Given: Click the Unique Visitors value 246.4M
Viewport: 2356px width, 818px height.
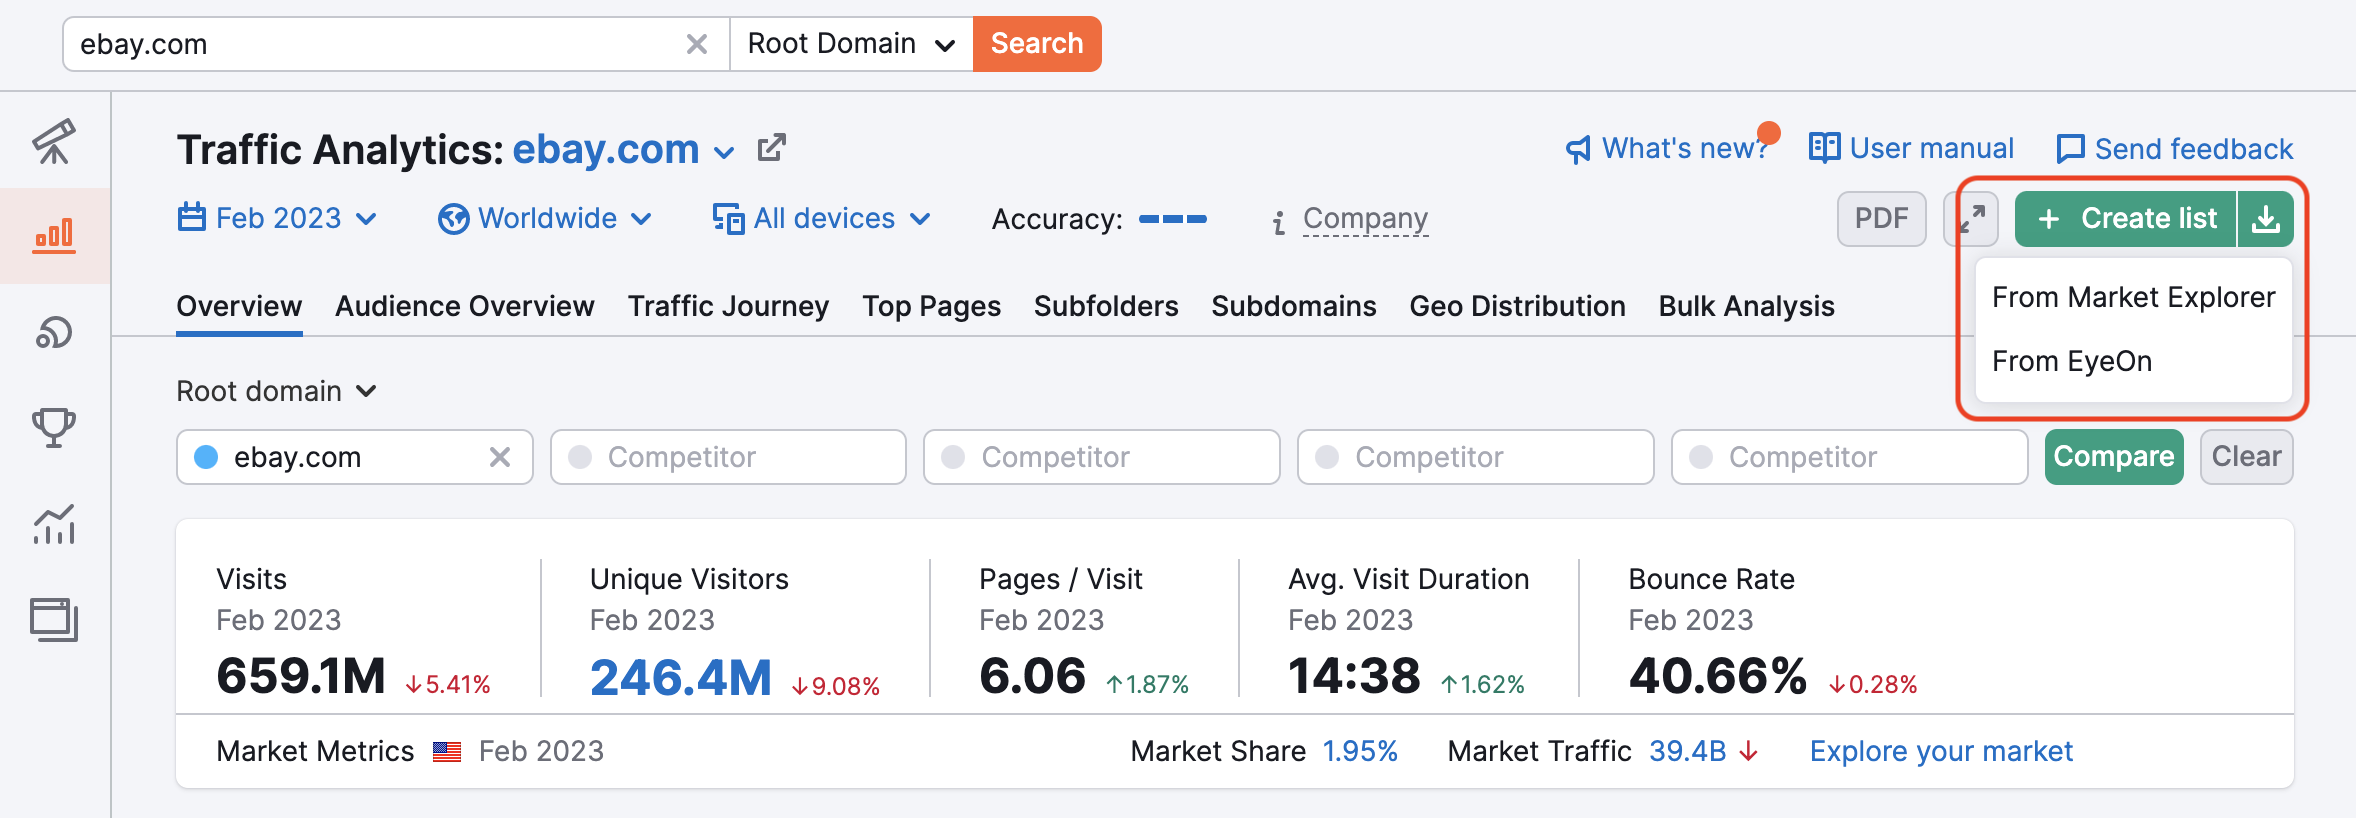Looking at the screenshot, I should point(681,678).
